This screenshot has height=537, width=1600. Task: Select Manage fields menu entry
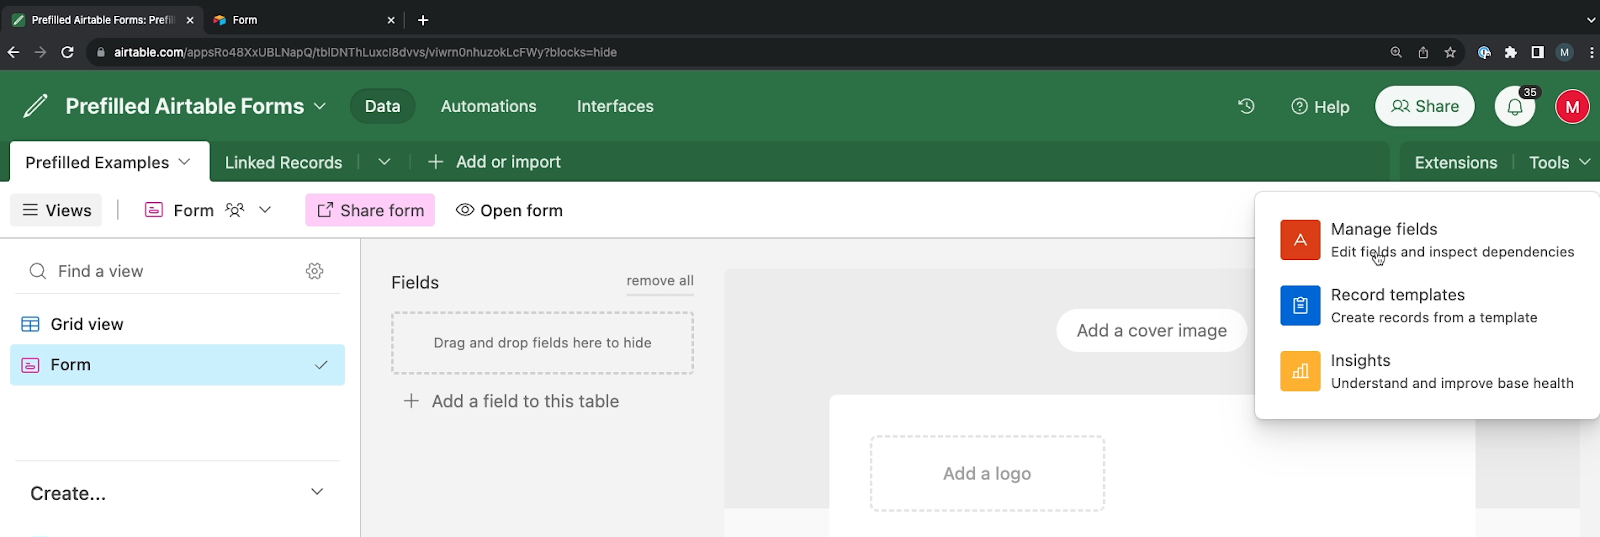[1427, 240]
